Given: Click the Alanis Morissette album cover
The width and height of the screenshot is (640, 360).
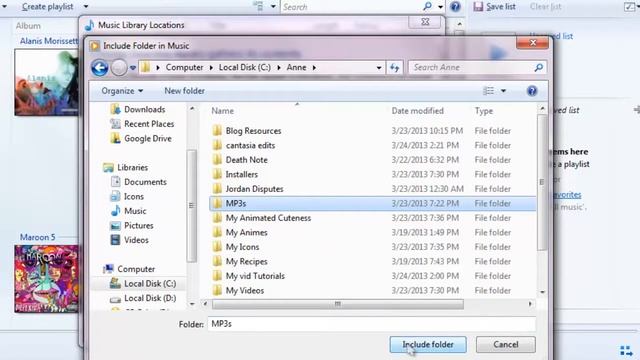Looking at the screenshot, I should pyautogui.click(x=46, y=82).
